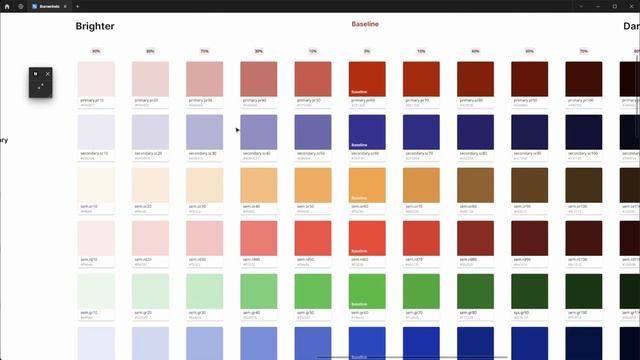Screen dimensions: 640x360
Task: Click the globe icon beside Home
Action: coord(21,7)
